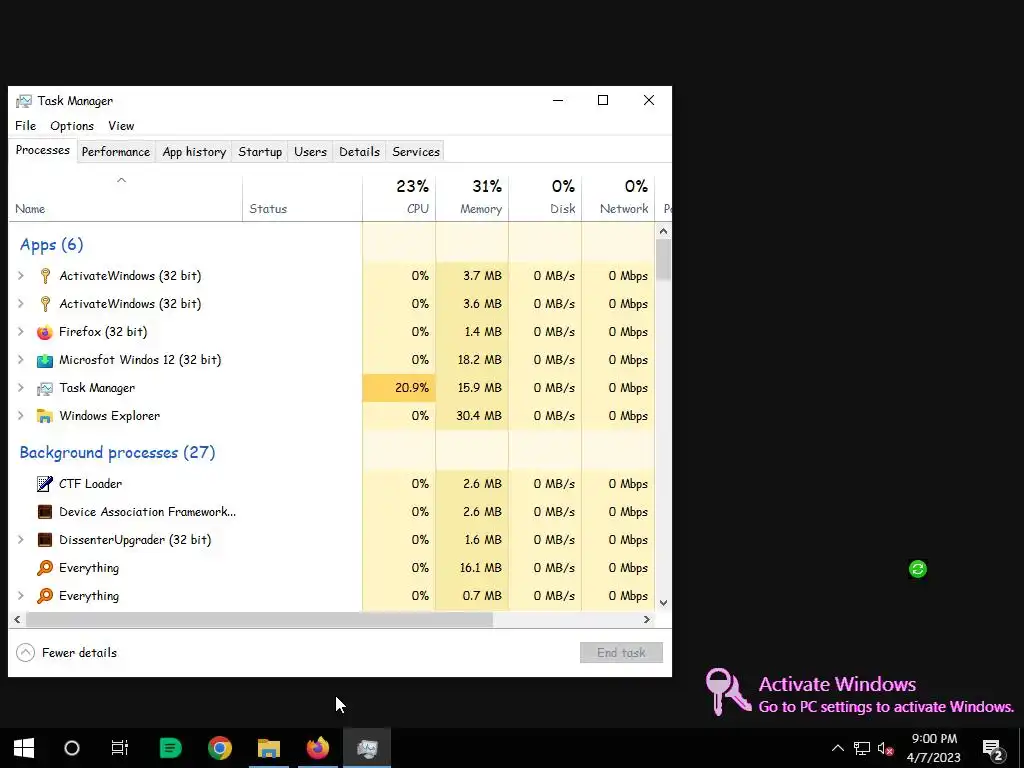Click the vertical scrollbar up arrow
Screen dimensions: 1024x768
(664, 231)
